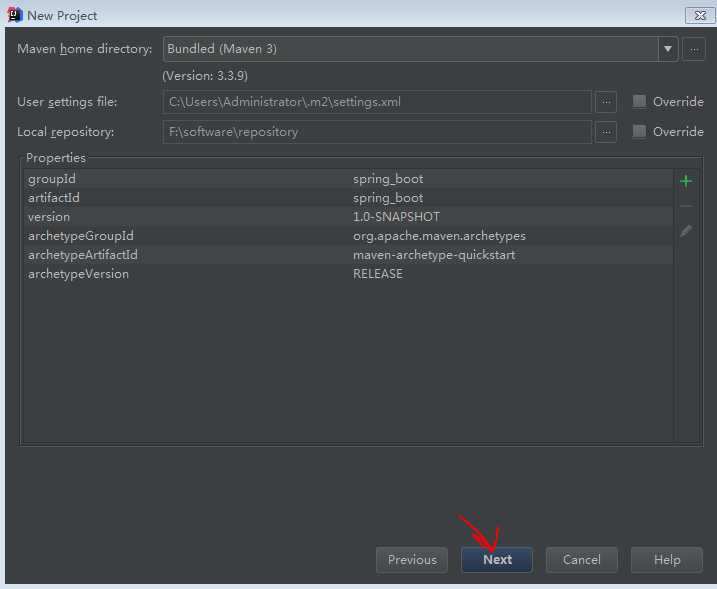Select the archetypeGroupId property row

[348, 236]
